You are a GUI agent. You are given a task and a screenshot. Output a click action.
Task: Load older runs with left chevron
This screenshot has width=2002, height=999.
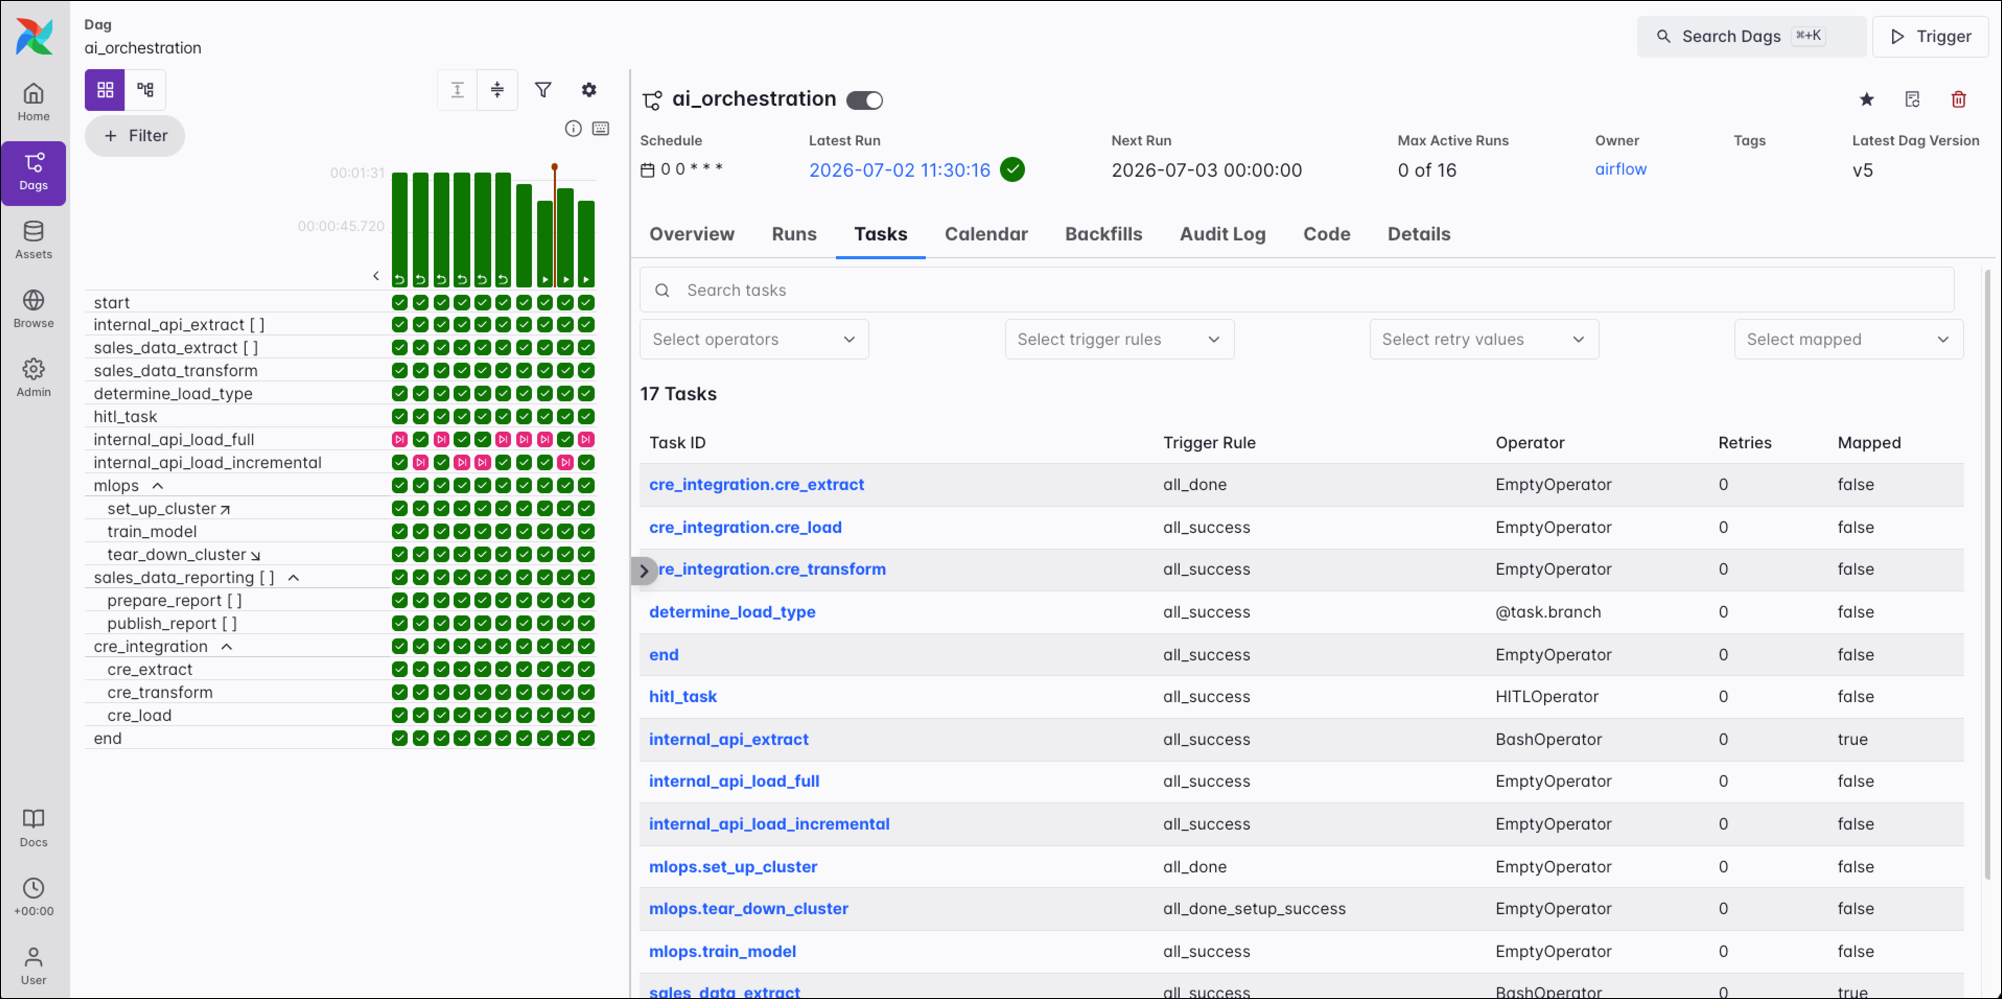pyautogui.click(x=376, y=276)
